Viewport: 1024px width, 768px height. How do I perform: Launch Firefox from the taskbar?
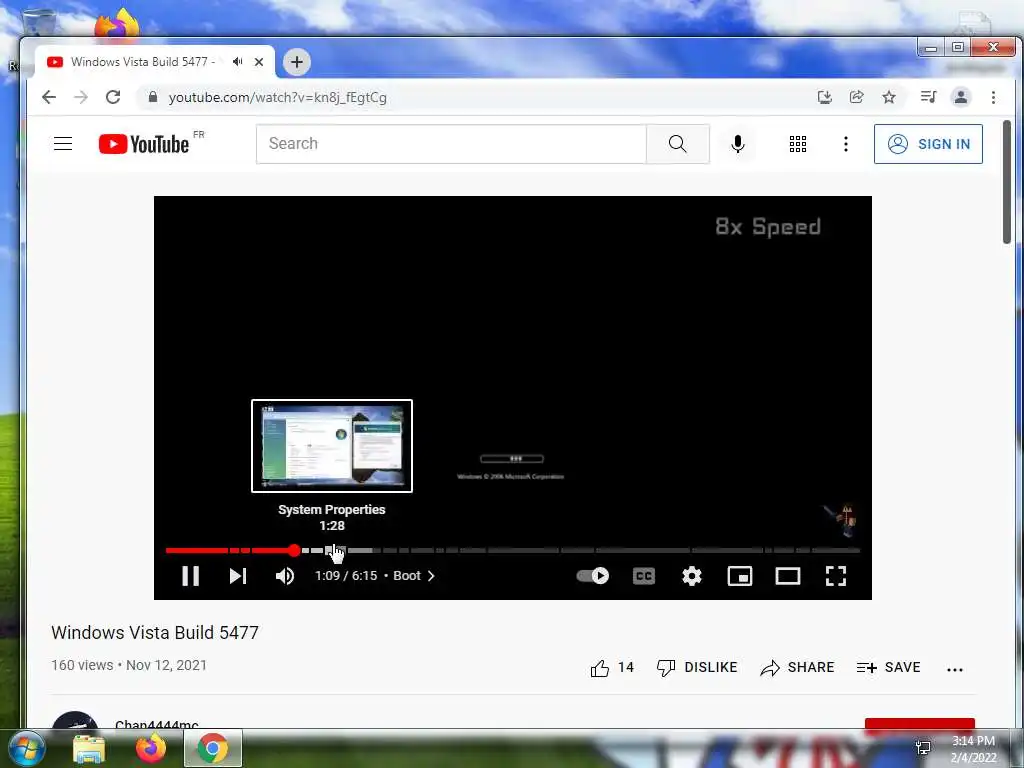[x=150, y=748]
